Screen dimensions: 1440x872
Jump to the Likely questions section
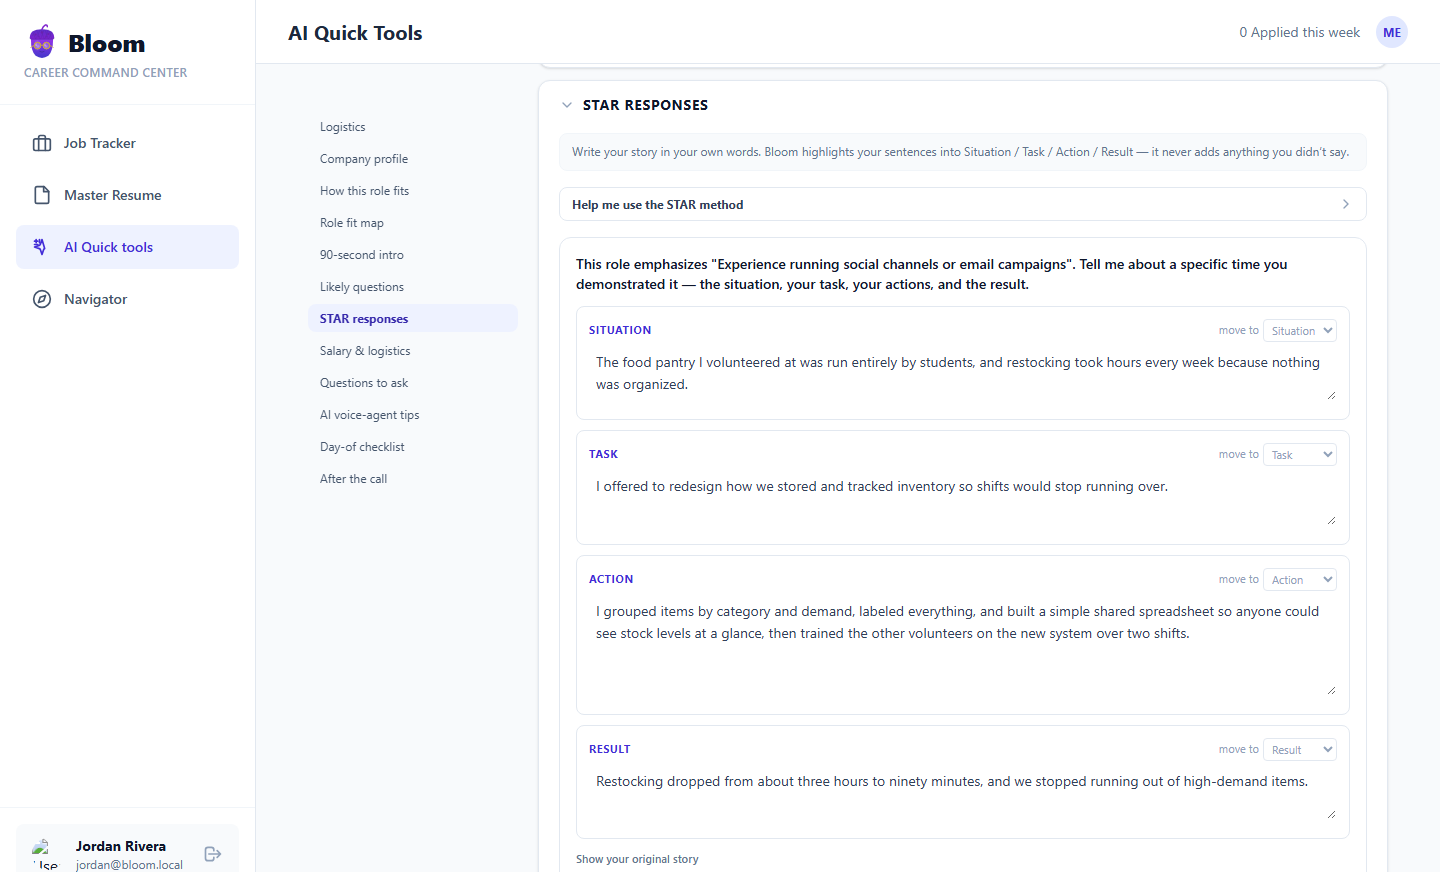[x=413, y=287]
